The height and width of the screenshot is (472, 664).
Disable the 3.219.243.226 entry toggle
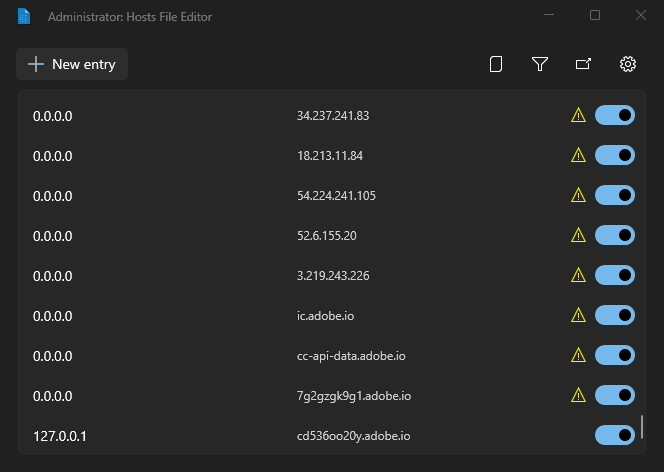[615, 275]
